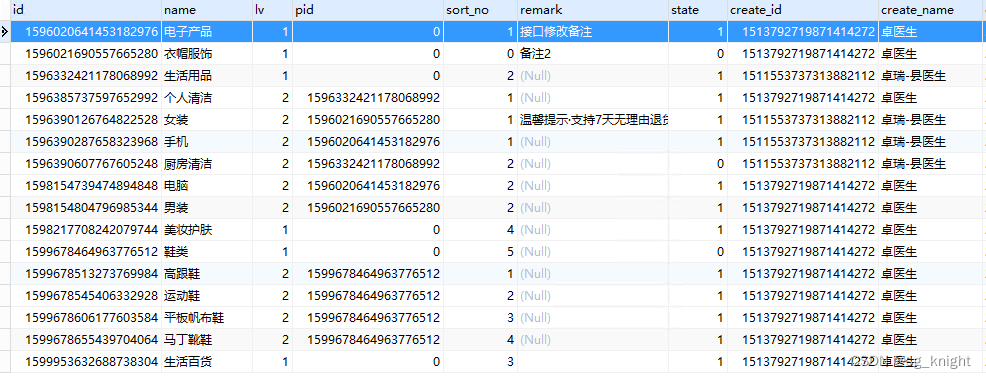The height and width of the screenshot is (378, 986).
Task: Select the pid cell in the 高跟鞋 row
Action: (x=368, y=274)
